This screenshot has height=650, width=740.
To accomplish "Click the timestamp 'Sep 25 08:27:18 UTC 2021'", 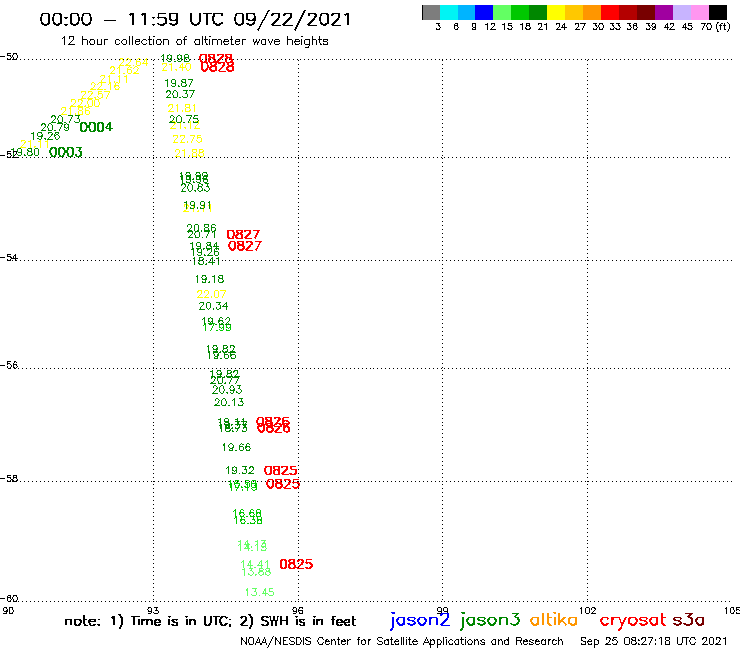I will pos(654,641).
